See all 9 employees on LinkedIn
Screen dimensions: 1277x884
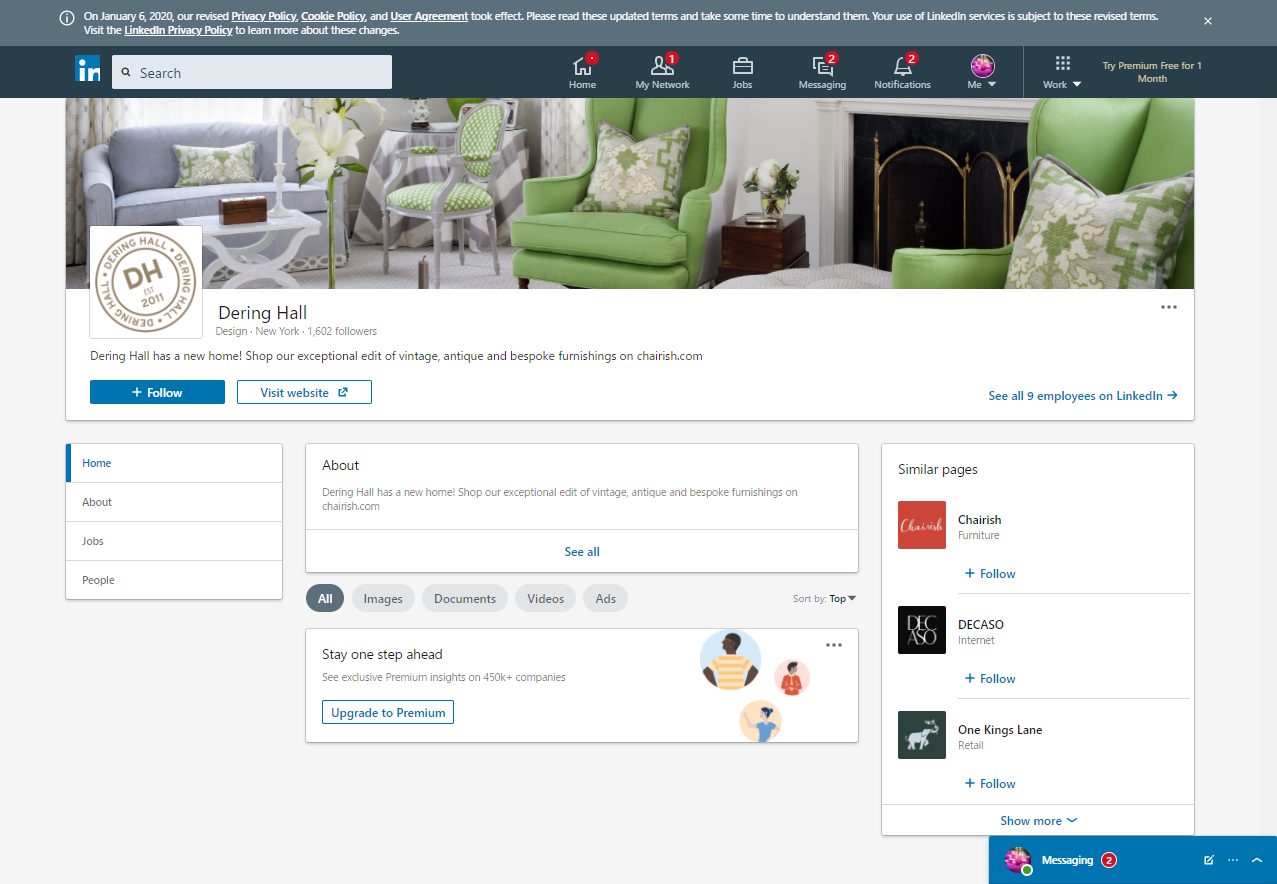[1083, 396]
